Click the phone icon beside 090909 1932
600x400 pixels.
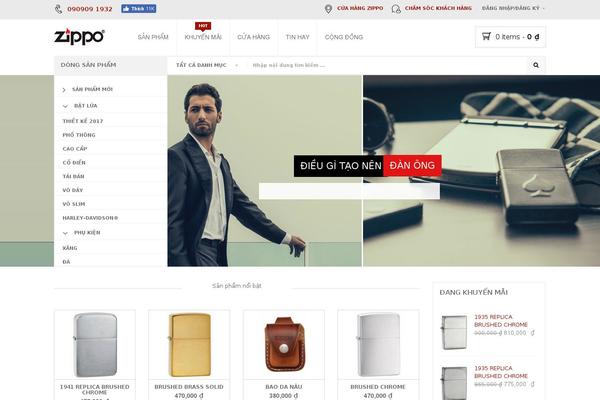59,9
